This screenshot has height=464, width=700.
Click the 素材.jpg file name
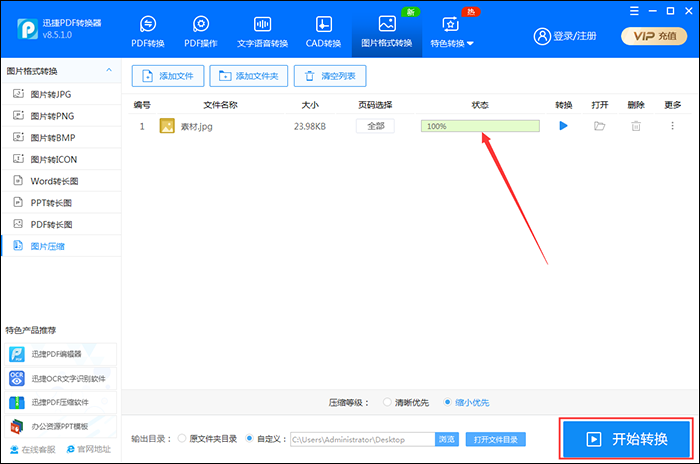point(196,126)
